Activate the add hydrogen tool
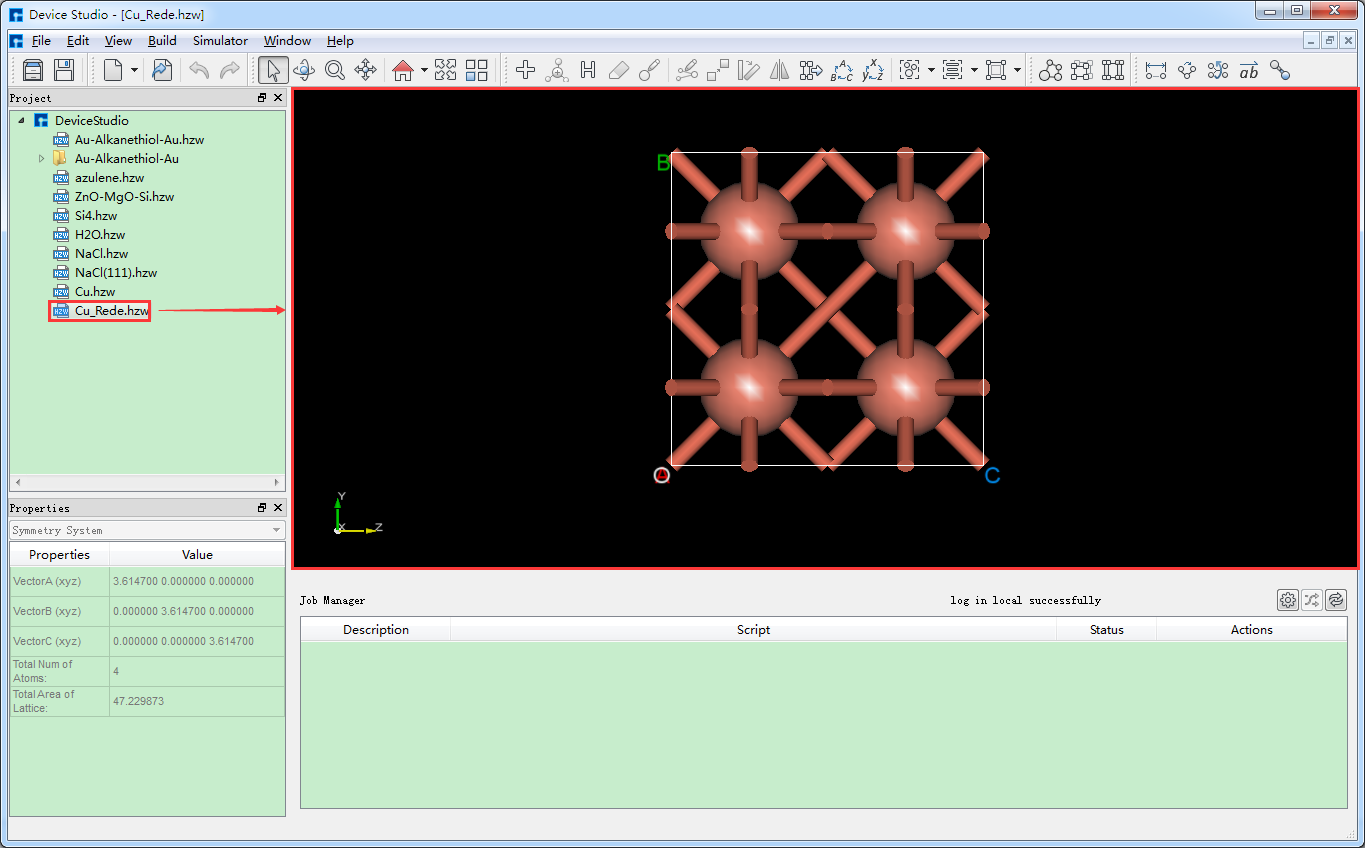Screen dimensions: 1365x848 pos(588,70)
